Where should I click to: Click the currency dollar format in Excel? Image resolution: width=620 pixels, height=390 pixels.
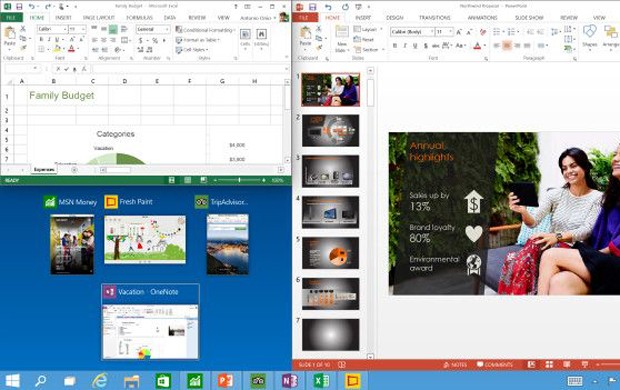click(141, 40)
